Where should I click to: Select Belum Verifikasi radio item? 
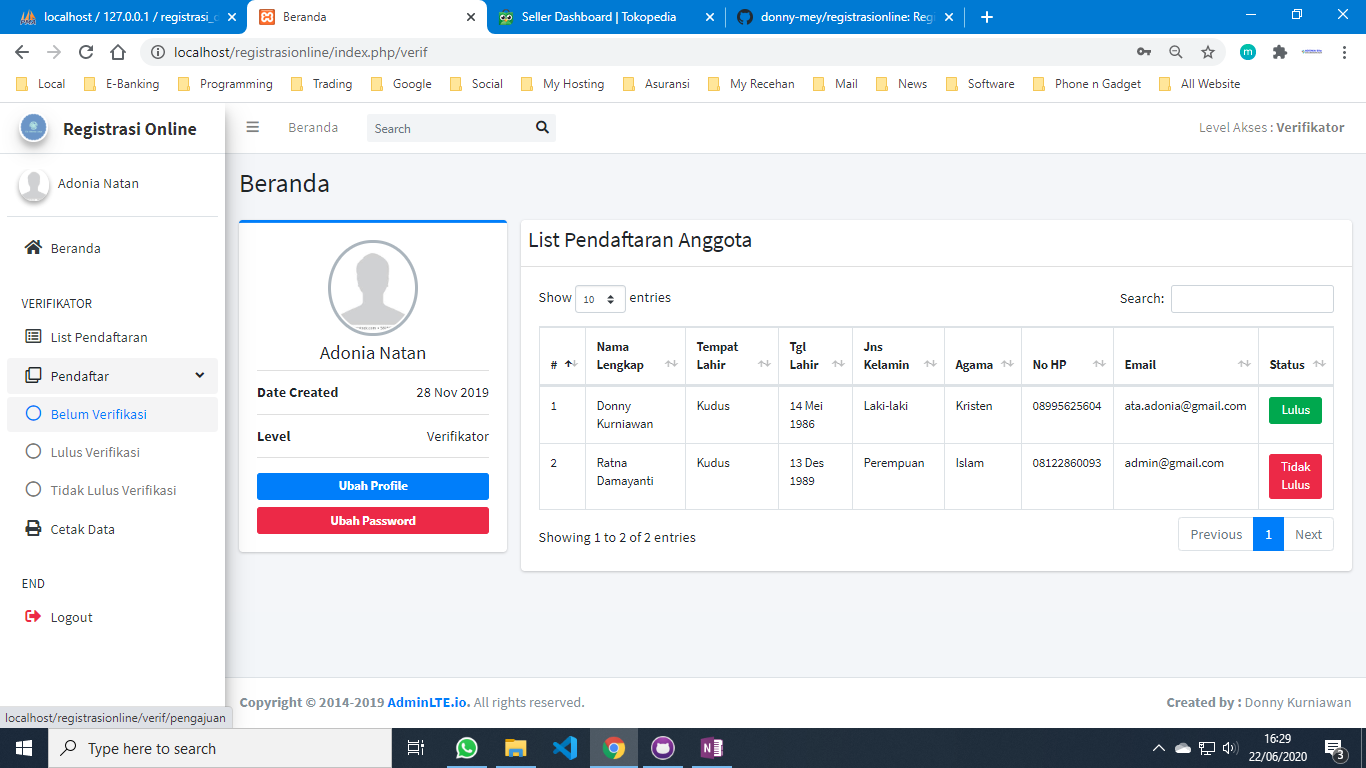33,414
